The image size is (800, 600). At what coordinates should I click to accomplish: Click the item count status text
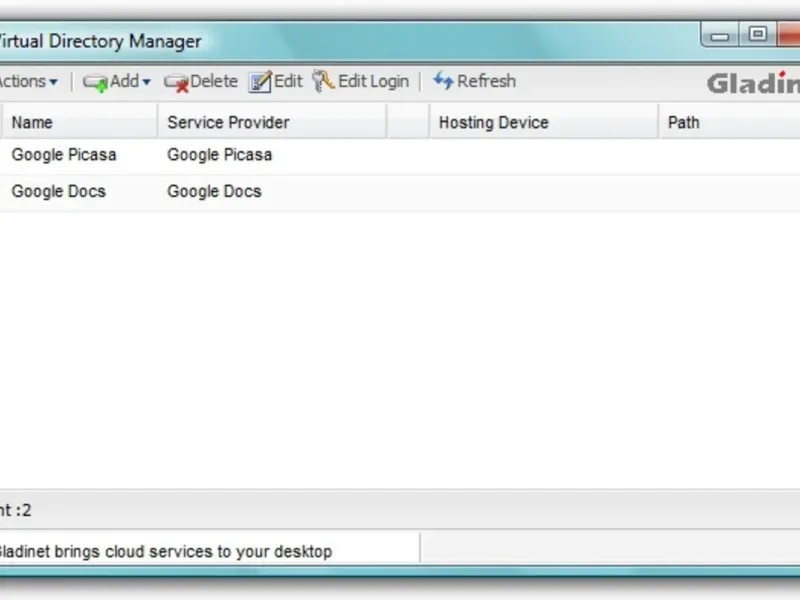point(16,510)
